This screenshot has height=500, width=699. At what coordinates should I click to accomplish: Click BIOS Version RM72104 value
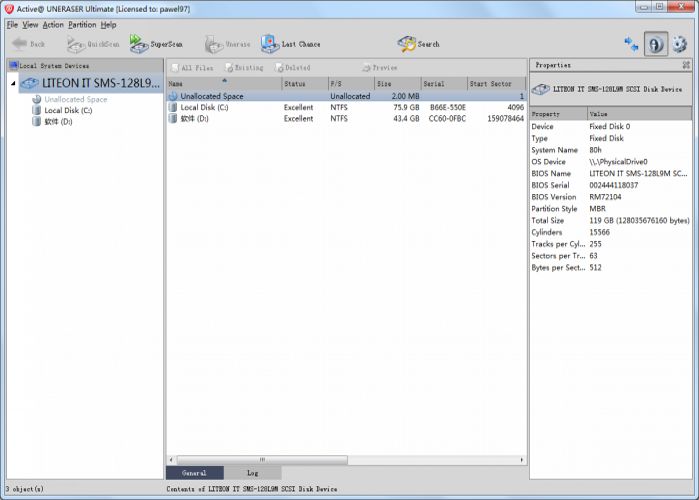[605, 197]
